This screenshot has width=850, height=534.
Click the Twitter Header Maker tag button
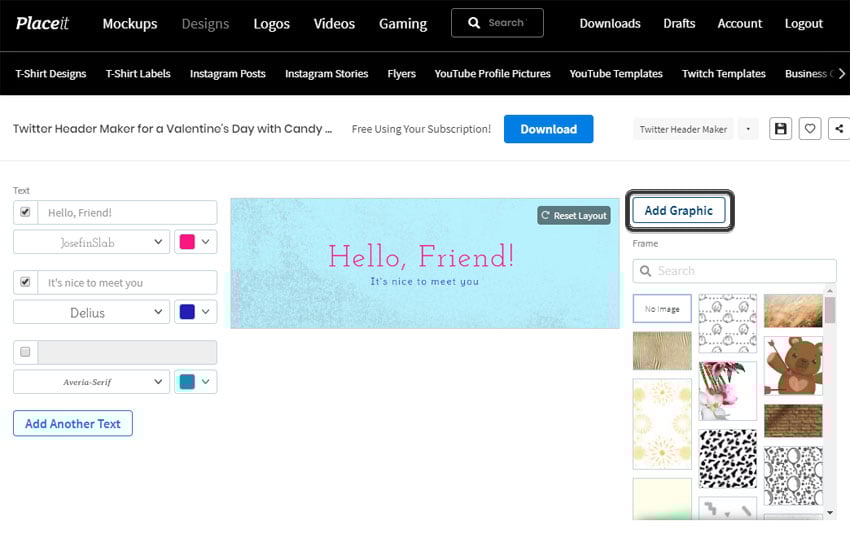click(683, 129)
